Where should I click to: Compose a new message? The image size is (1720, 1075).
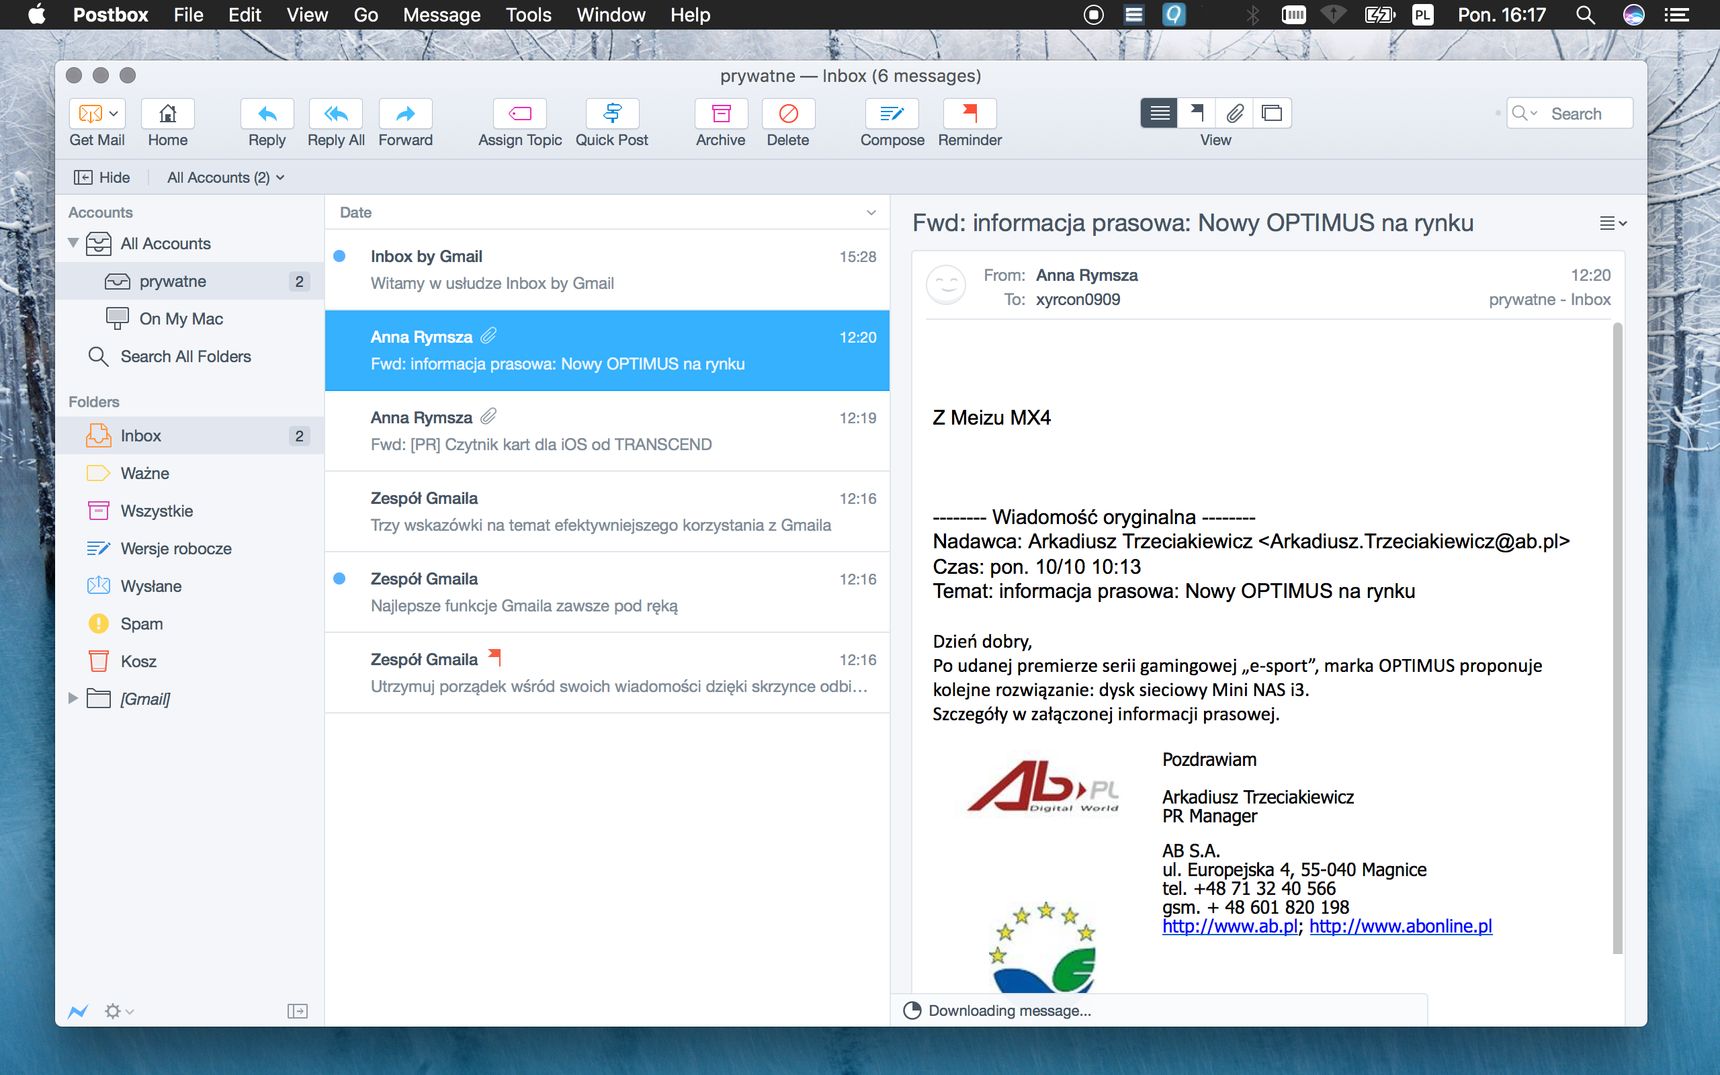coord(892,113)
